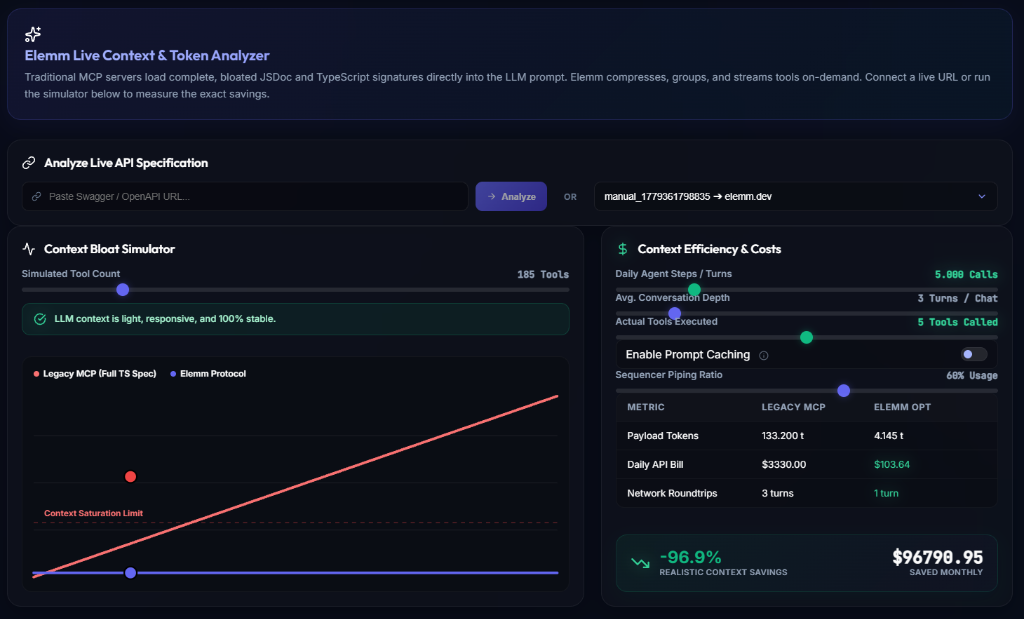
Task: Click the ELEMM OPT column header
Action: (903, 407)
